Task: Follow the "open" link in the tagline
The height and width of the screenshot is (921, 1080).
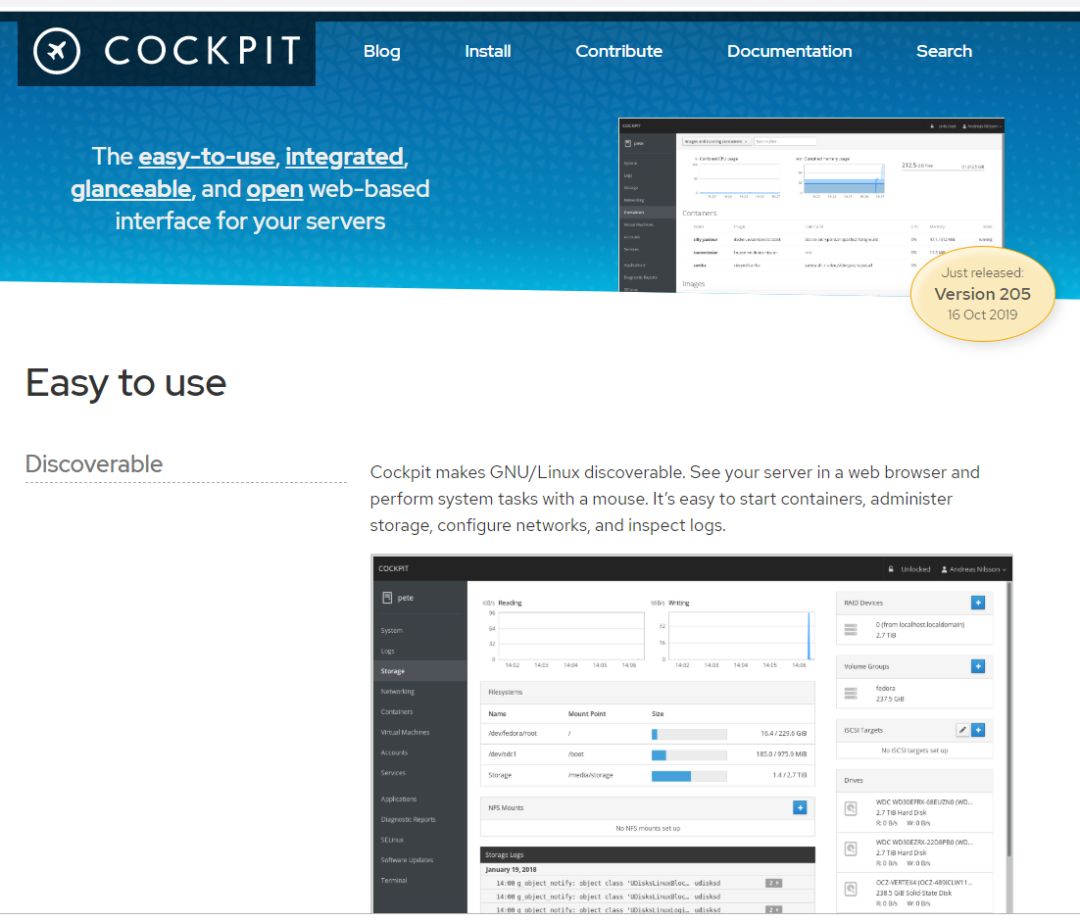Action: coord(275,189)
